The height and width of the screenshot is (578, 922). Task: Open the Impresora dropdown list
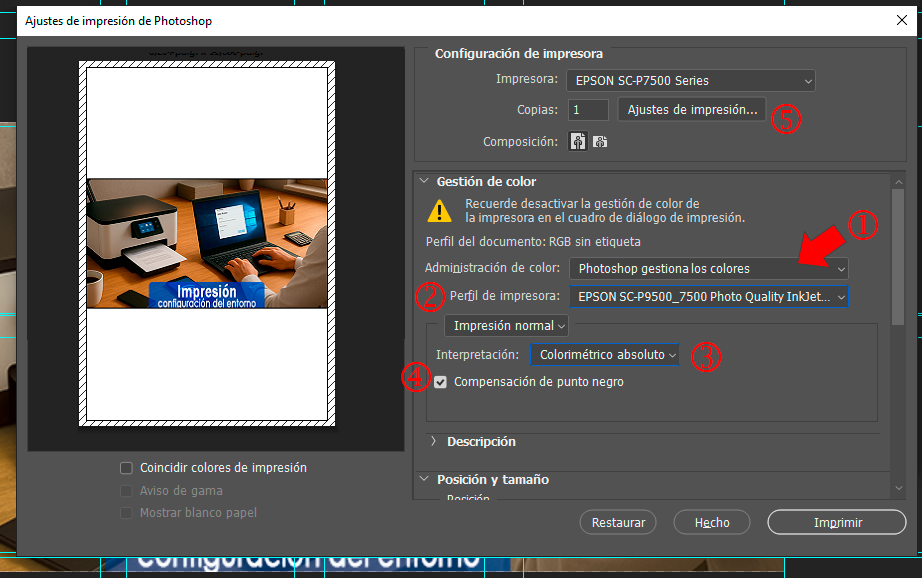tap(690, 81)
